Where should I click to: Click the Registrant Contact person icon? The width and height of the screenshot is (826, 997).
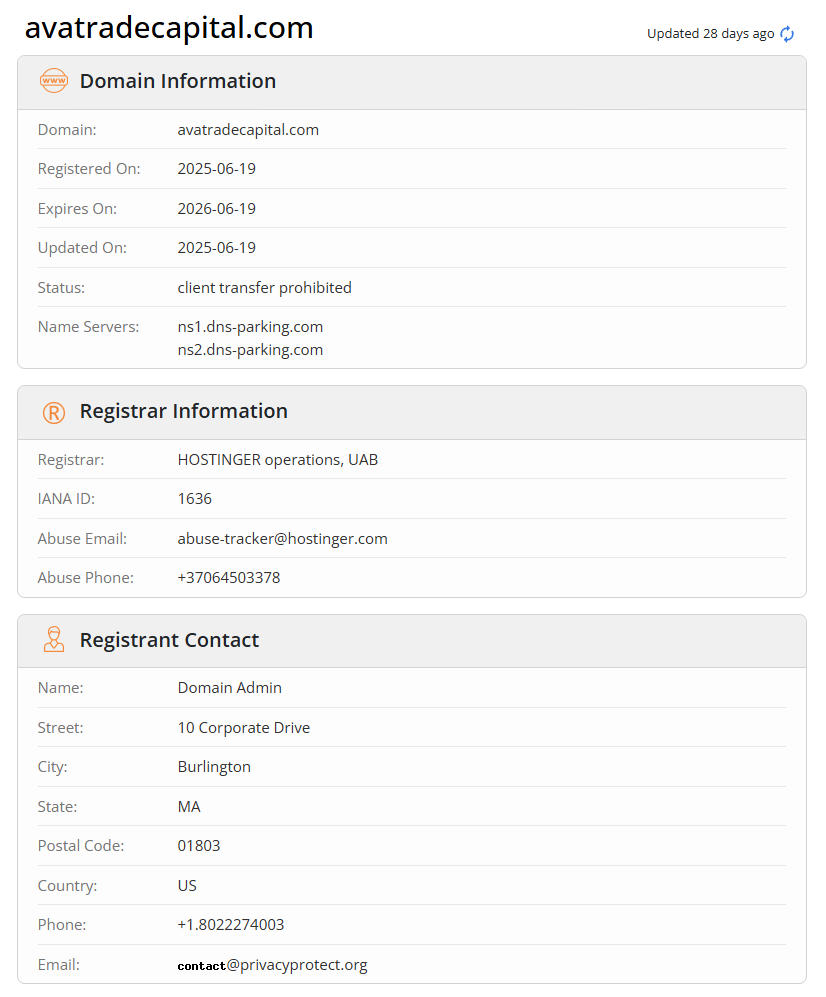pyautogui.click(x=53, y=640)
